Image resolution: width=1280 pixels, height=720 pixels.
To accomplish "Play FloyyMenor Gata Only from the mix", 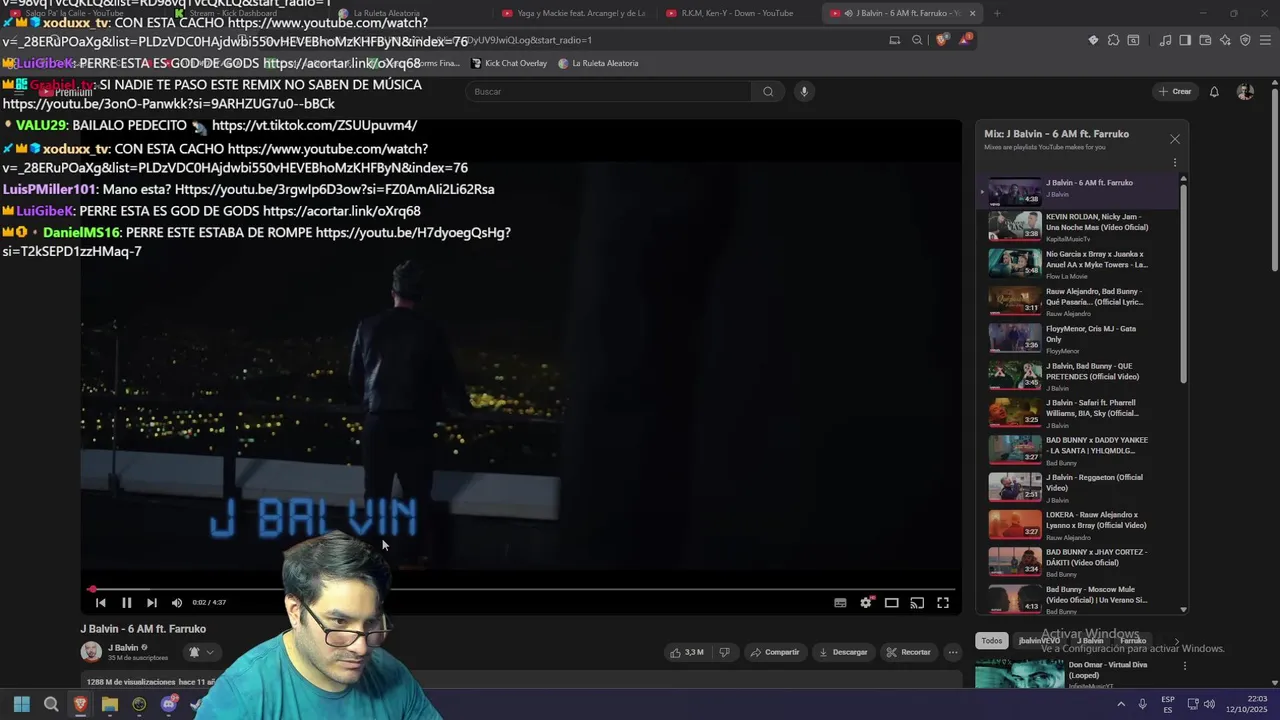I will pyautogui.click(x=1080, y=339).
